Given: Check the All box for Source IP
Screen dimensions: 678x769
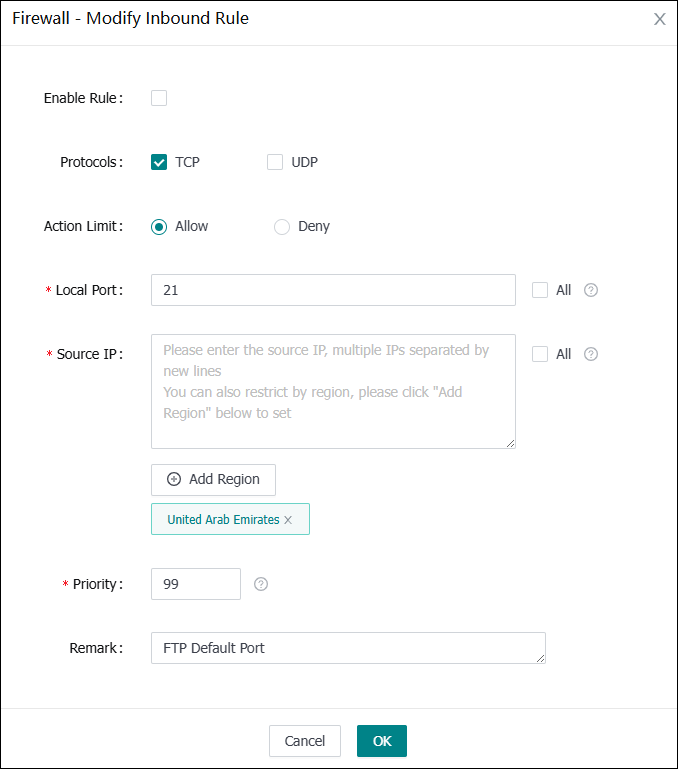Looking at the screenshot, I should pyautogui.click(x=540, y=354).
